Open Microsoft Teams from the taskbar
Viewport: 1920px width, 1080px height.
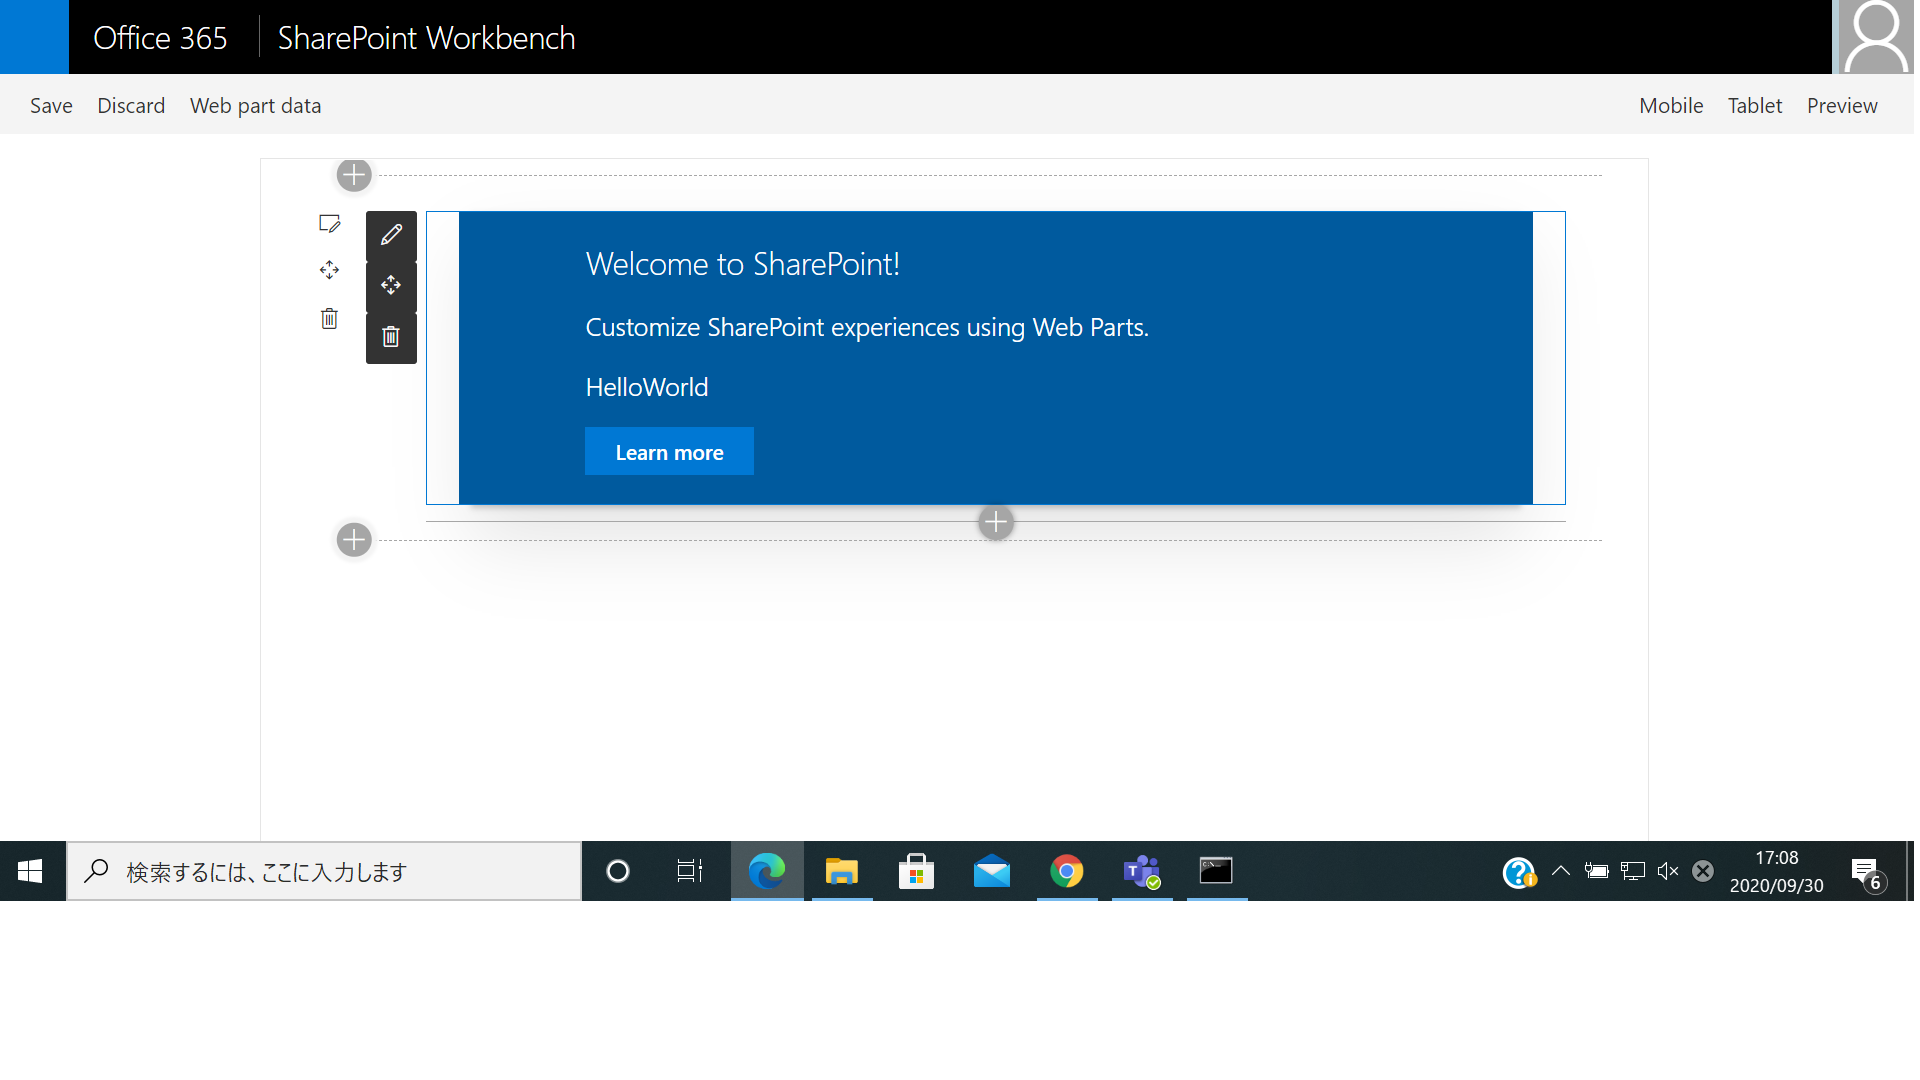point(1143,871)
